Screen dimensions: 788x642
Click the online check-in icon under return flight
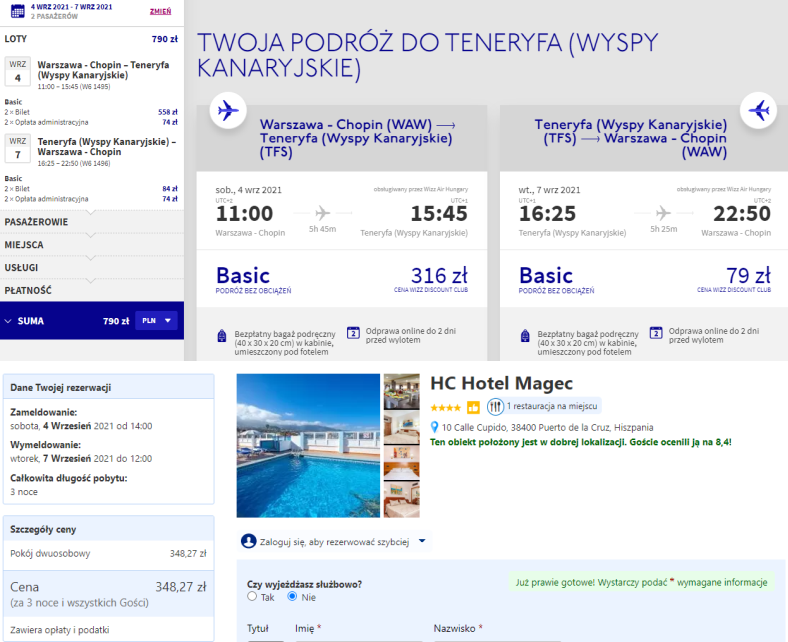coord(656,333)
